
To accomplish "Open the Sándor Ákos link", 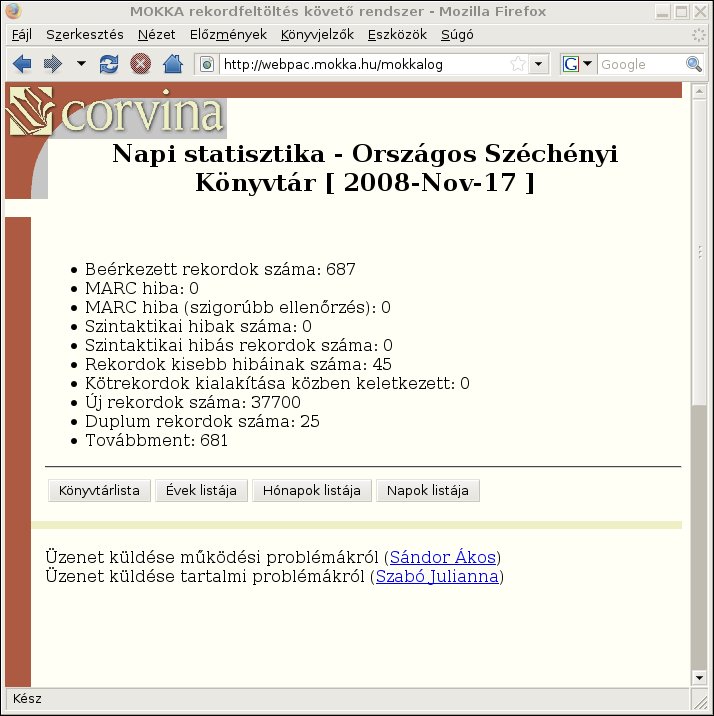I will pyautogui.click(x=442, y=557).
